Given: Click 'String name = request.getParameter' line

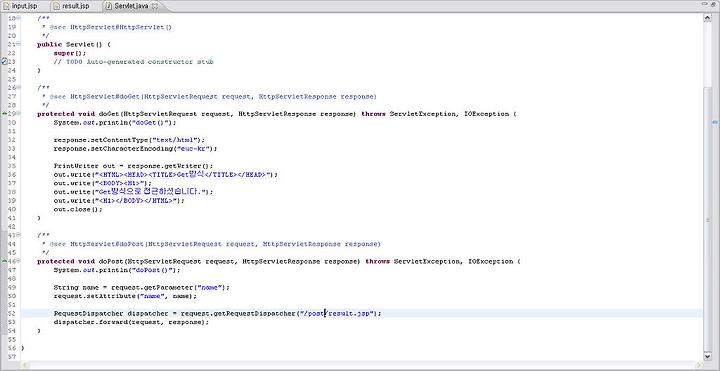Looking at the screenshot, I should pyautogui.click(x=141, y=287).
